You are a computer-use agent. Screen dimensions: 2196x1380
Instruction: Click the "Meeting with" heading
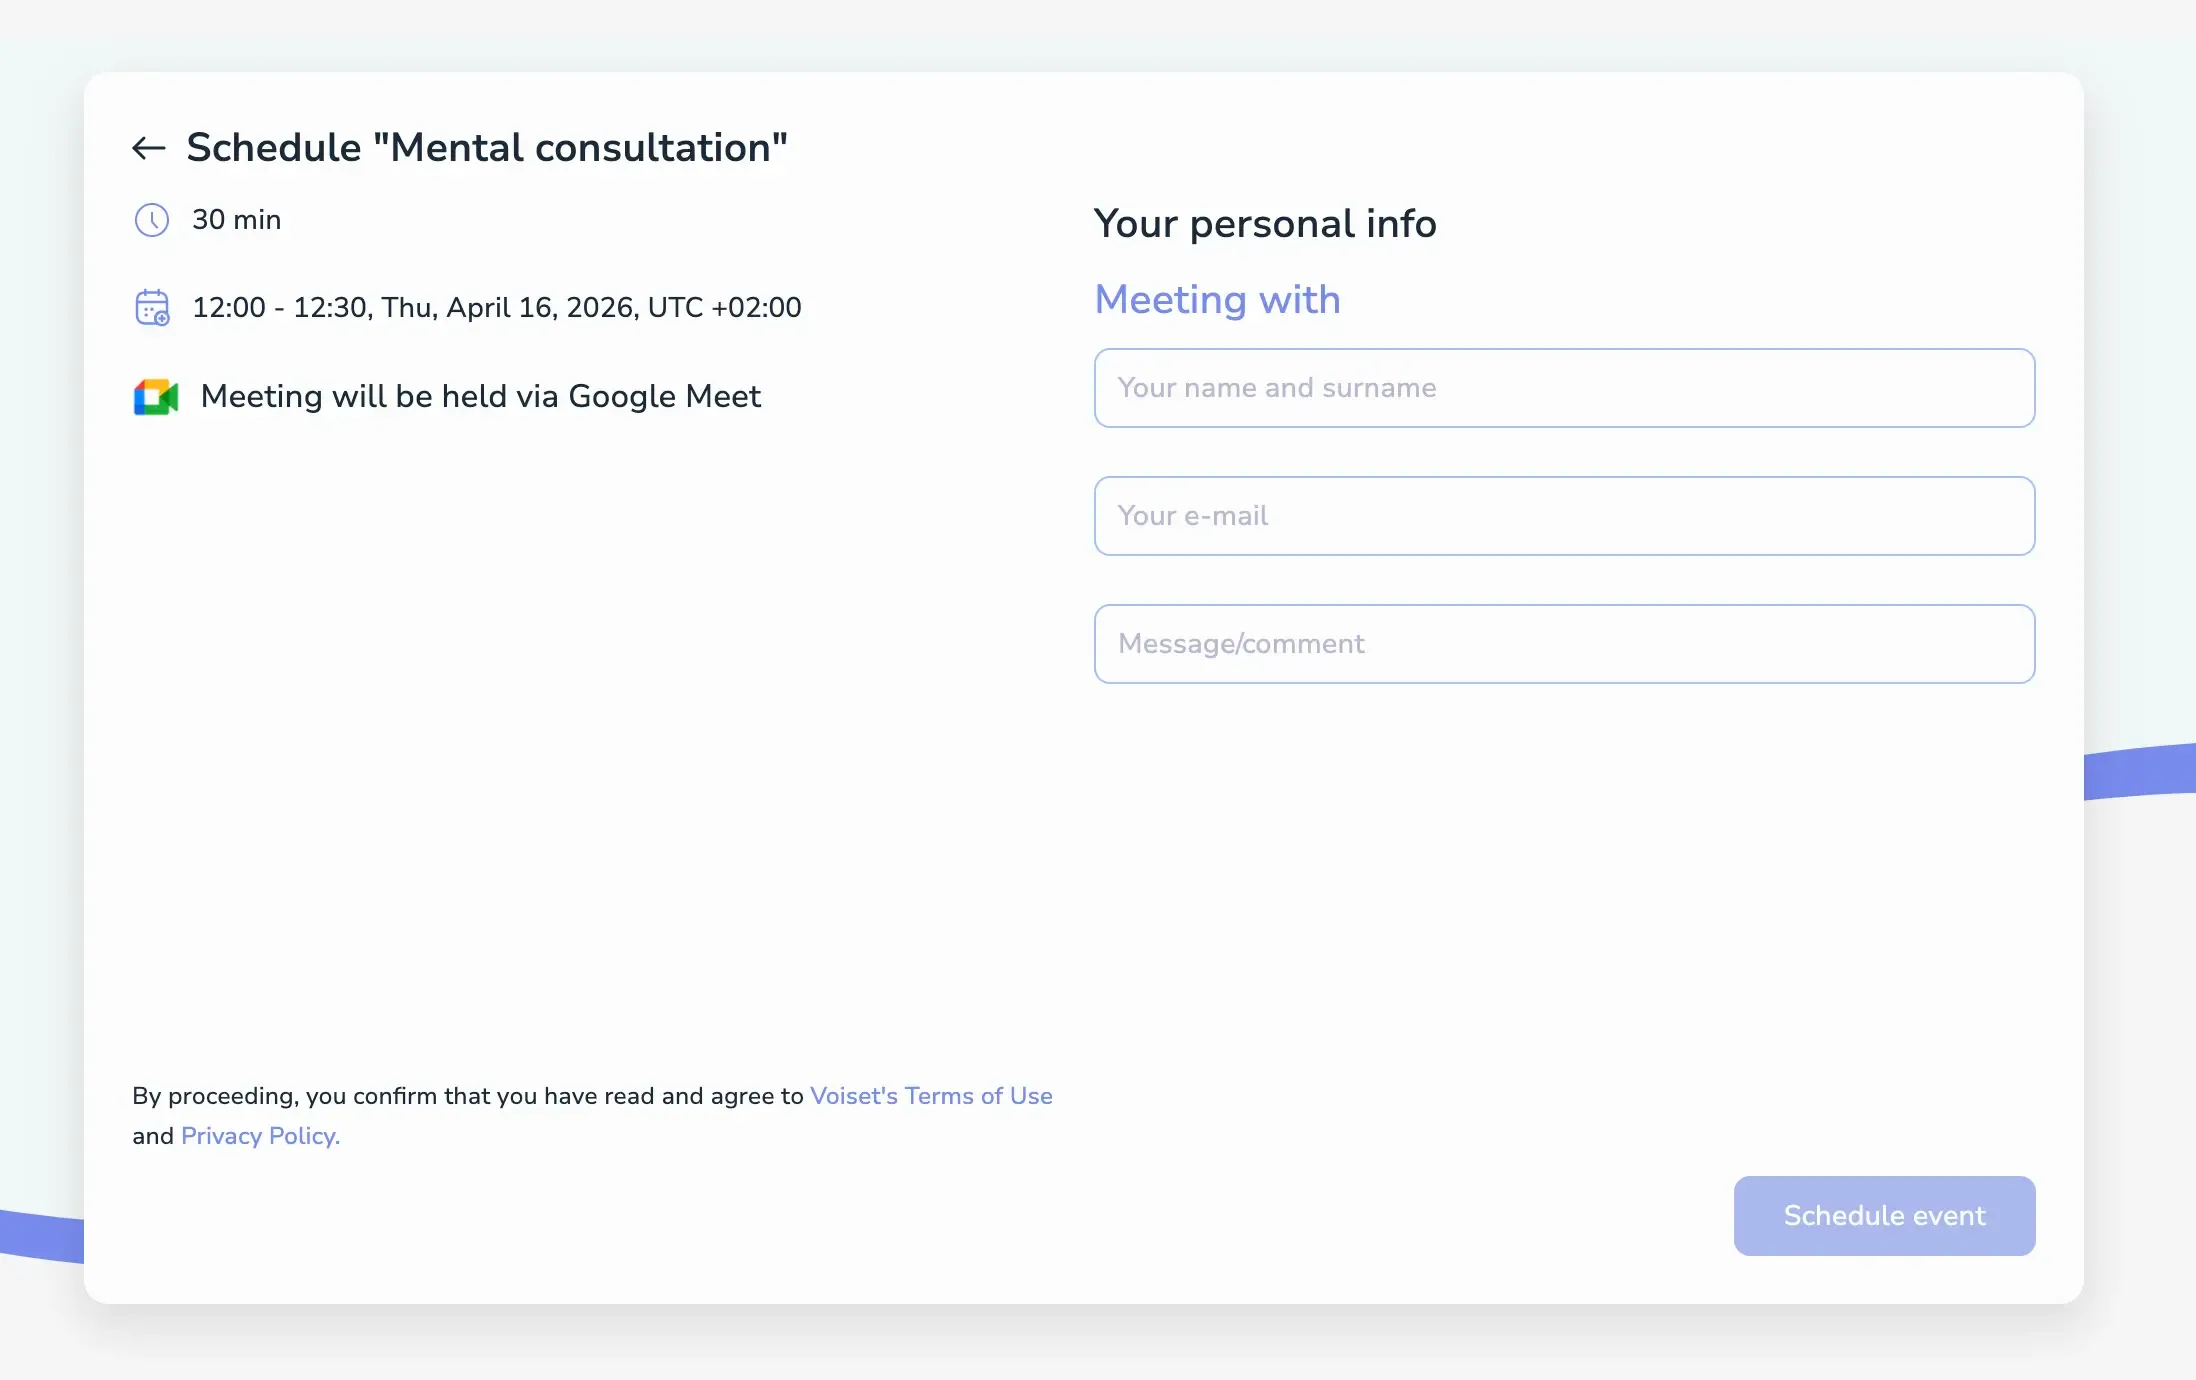1217,300
